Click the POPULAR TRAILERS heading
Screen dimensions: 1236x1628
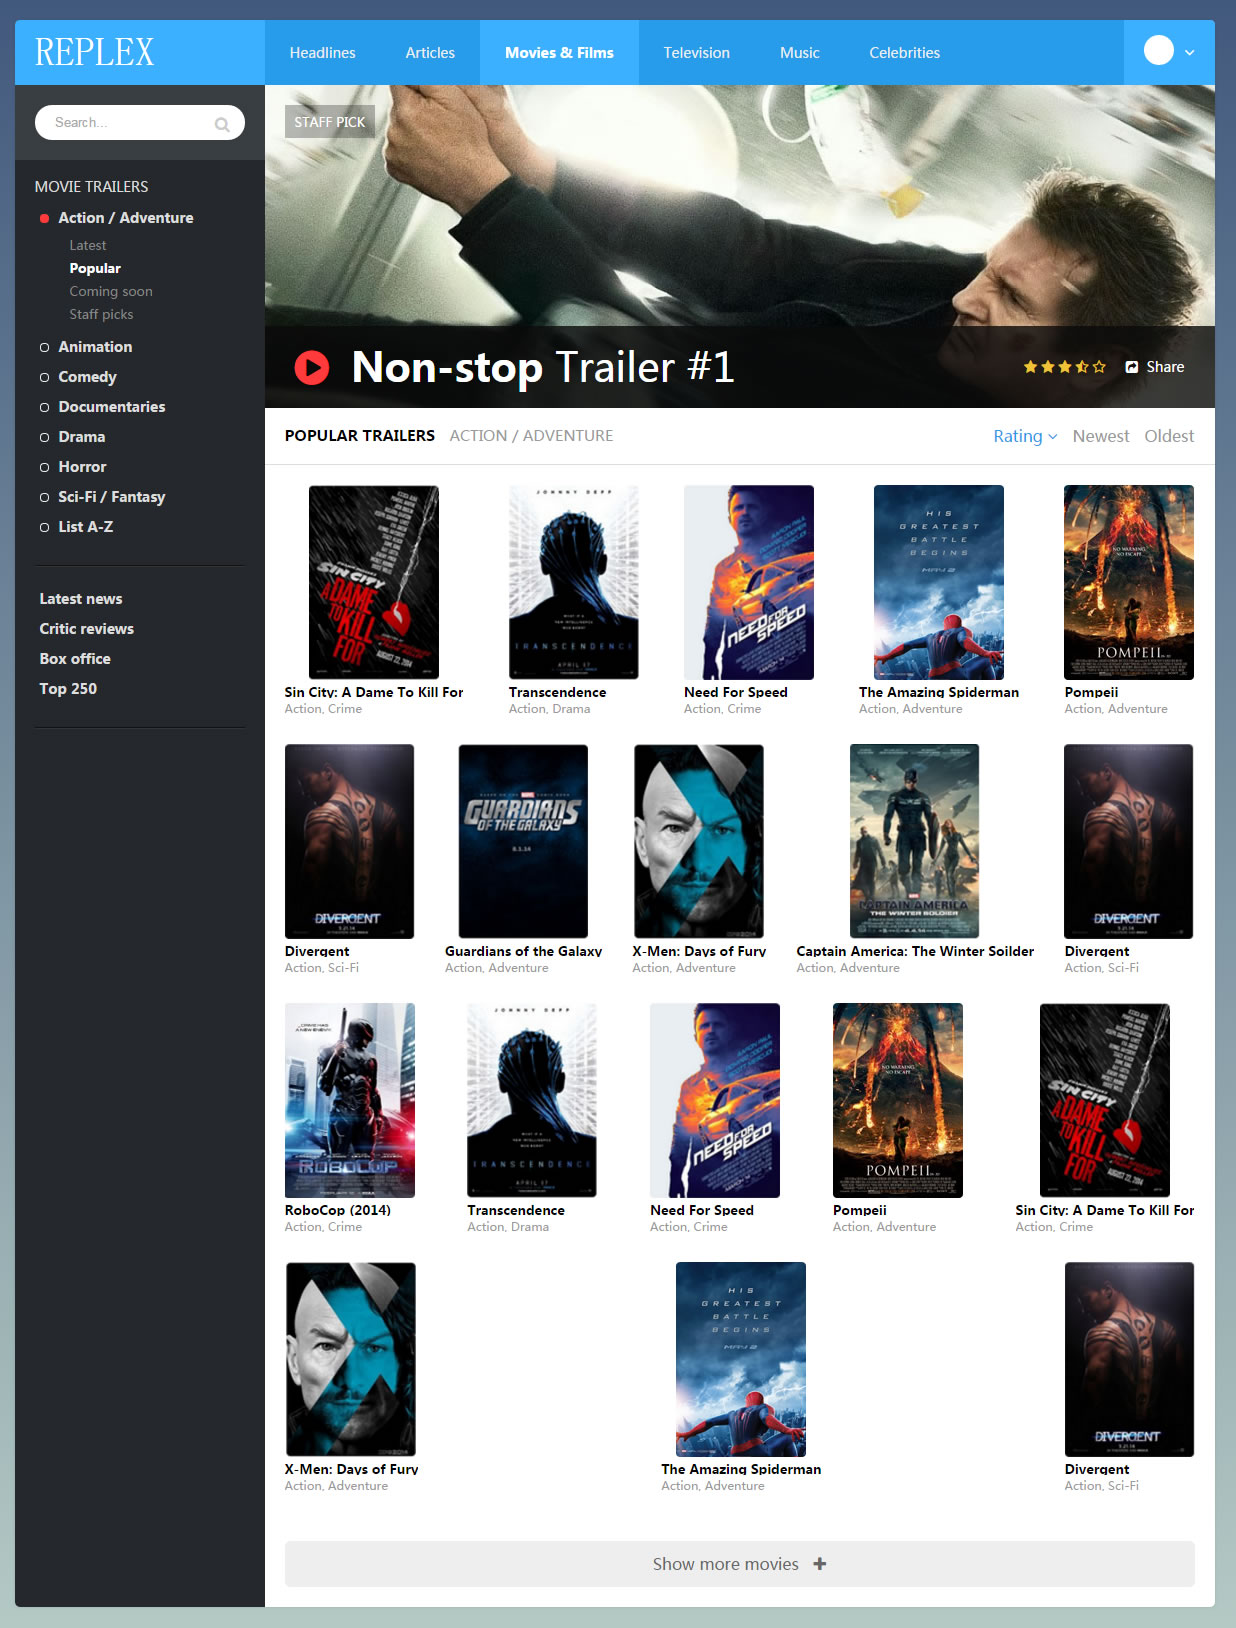[x=360, y=436]
